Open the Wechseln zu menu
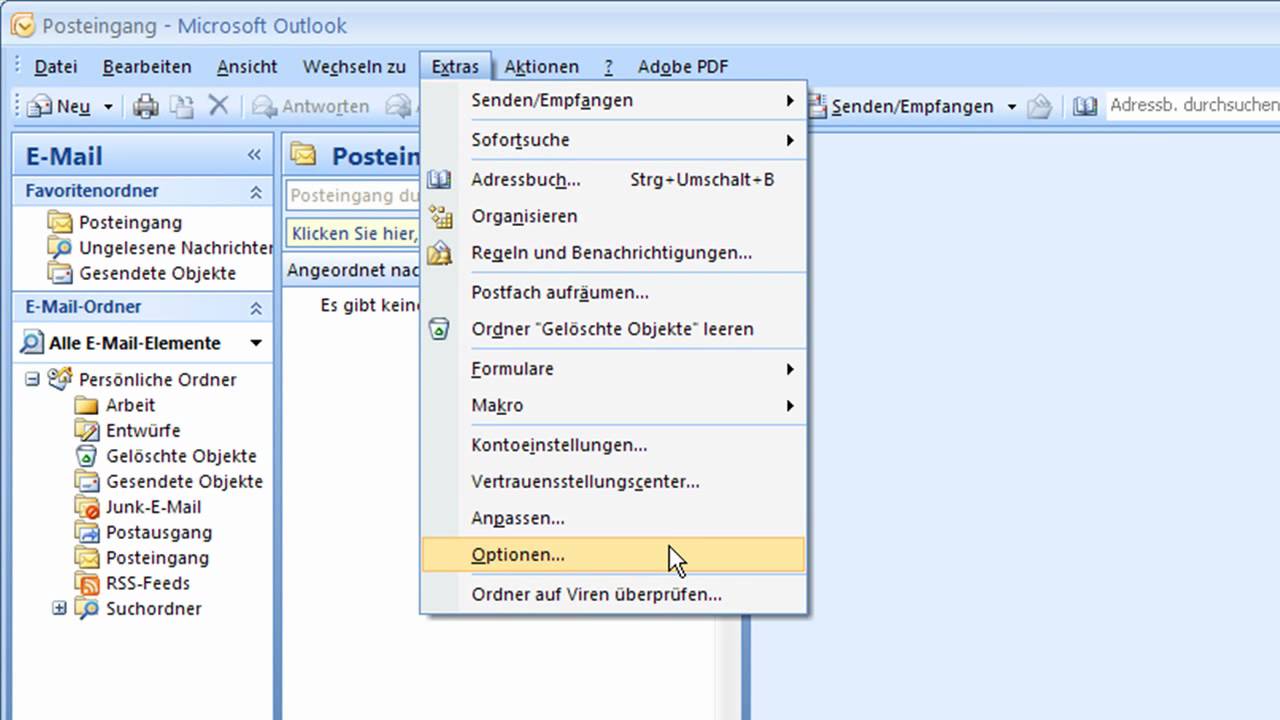The width and height of the screenshot is (1280, 720). [355, 67]
